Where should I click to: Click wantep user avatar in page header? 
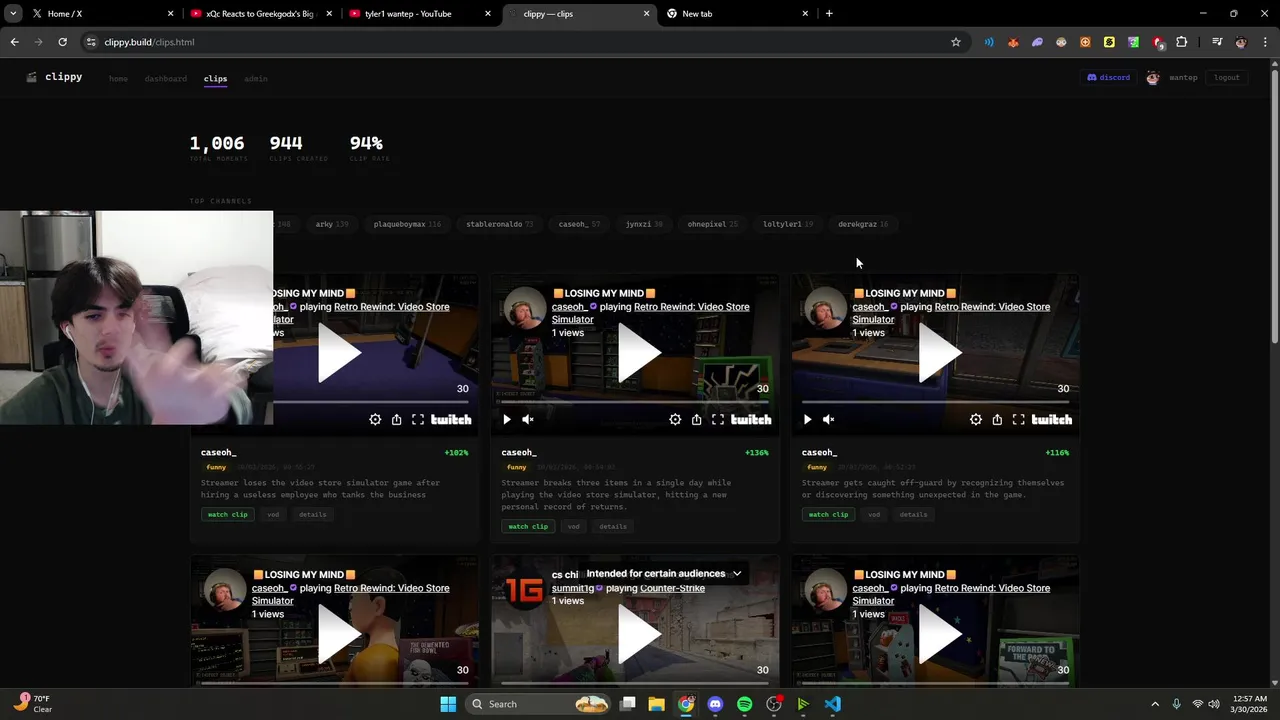1153,77
